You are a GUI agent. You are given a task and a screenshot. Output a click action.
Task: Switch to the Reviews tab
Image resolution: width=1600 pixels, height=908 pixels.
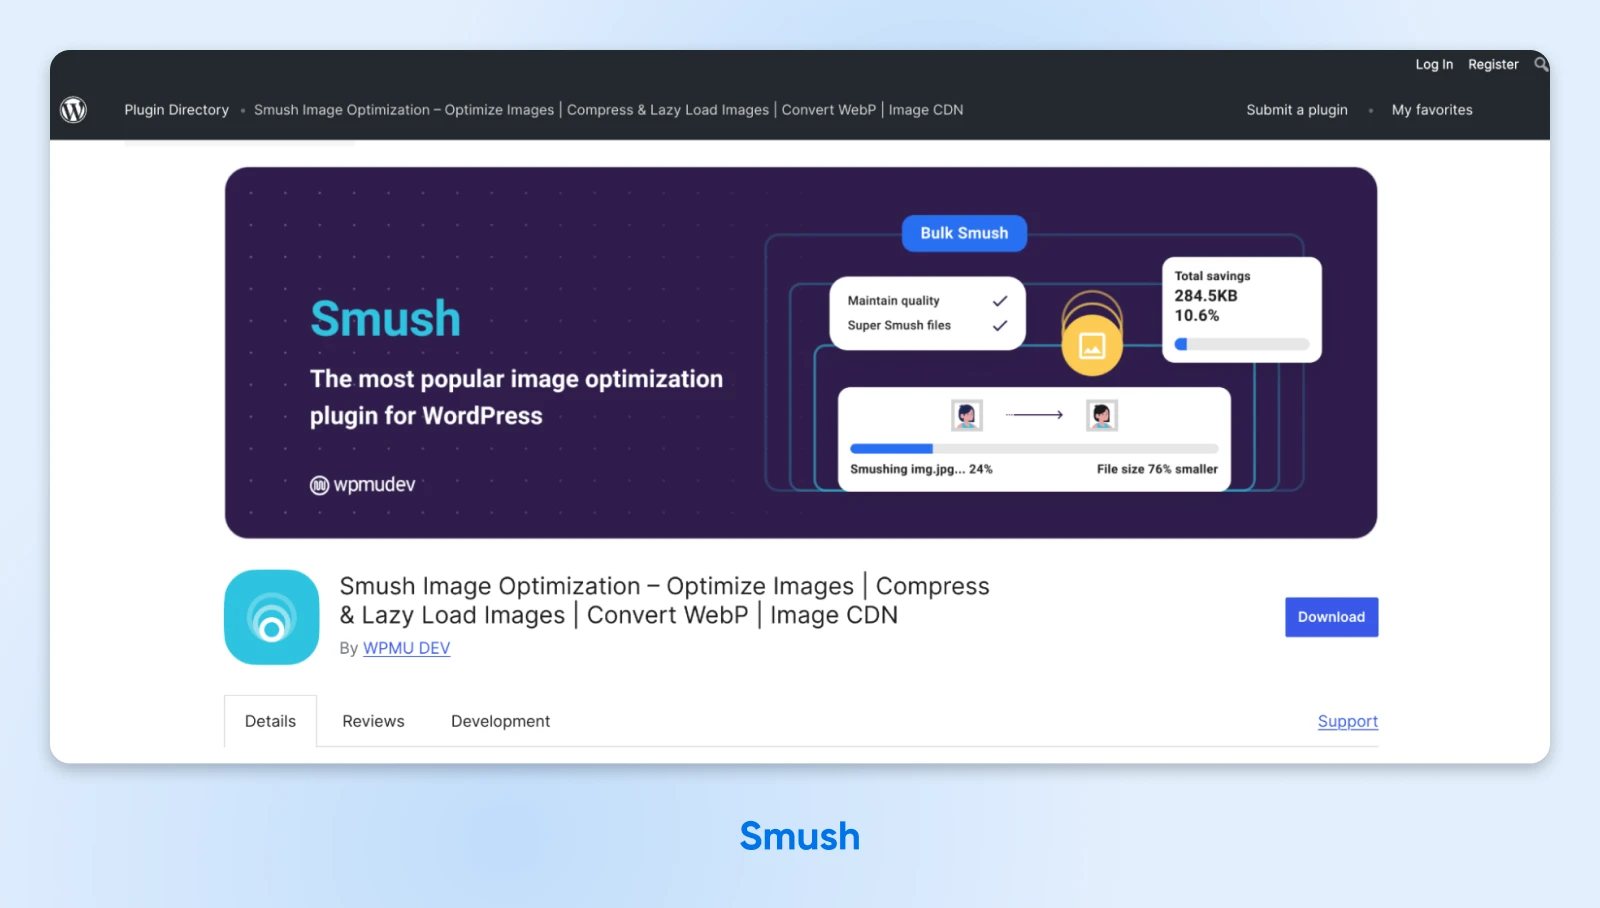tap(373, 721)
